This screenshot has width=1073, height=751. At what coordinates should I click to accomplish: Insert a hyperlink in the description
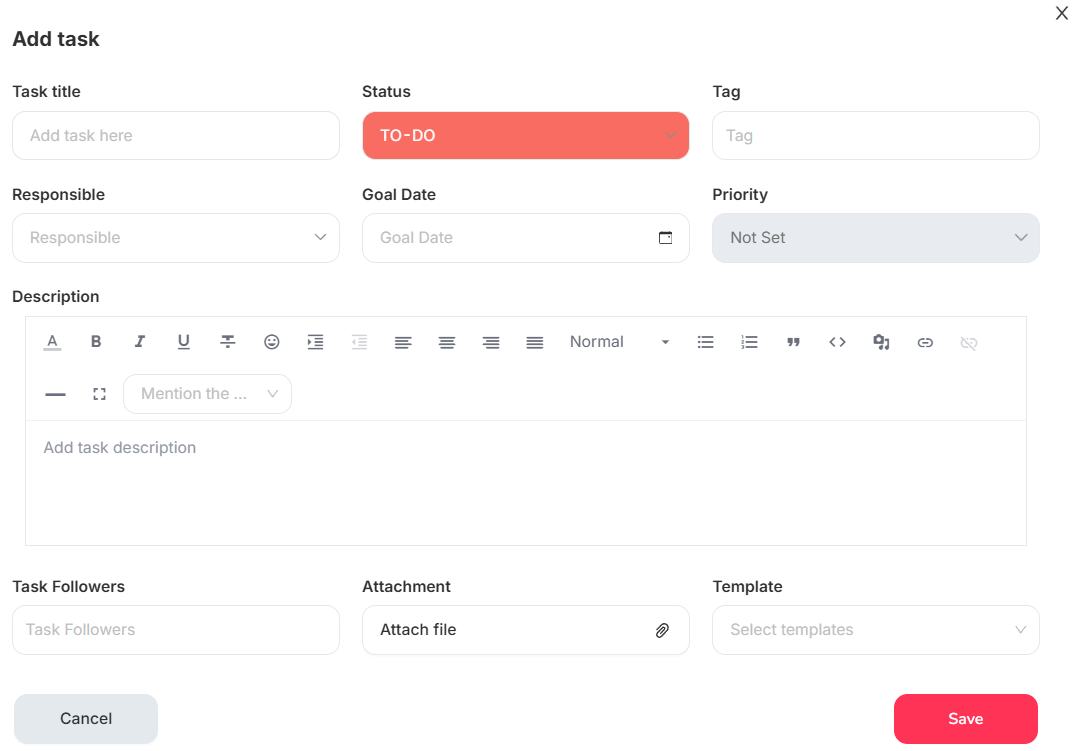click(x=925, y=342)
